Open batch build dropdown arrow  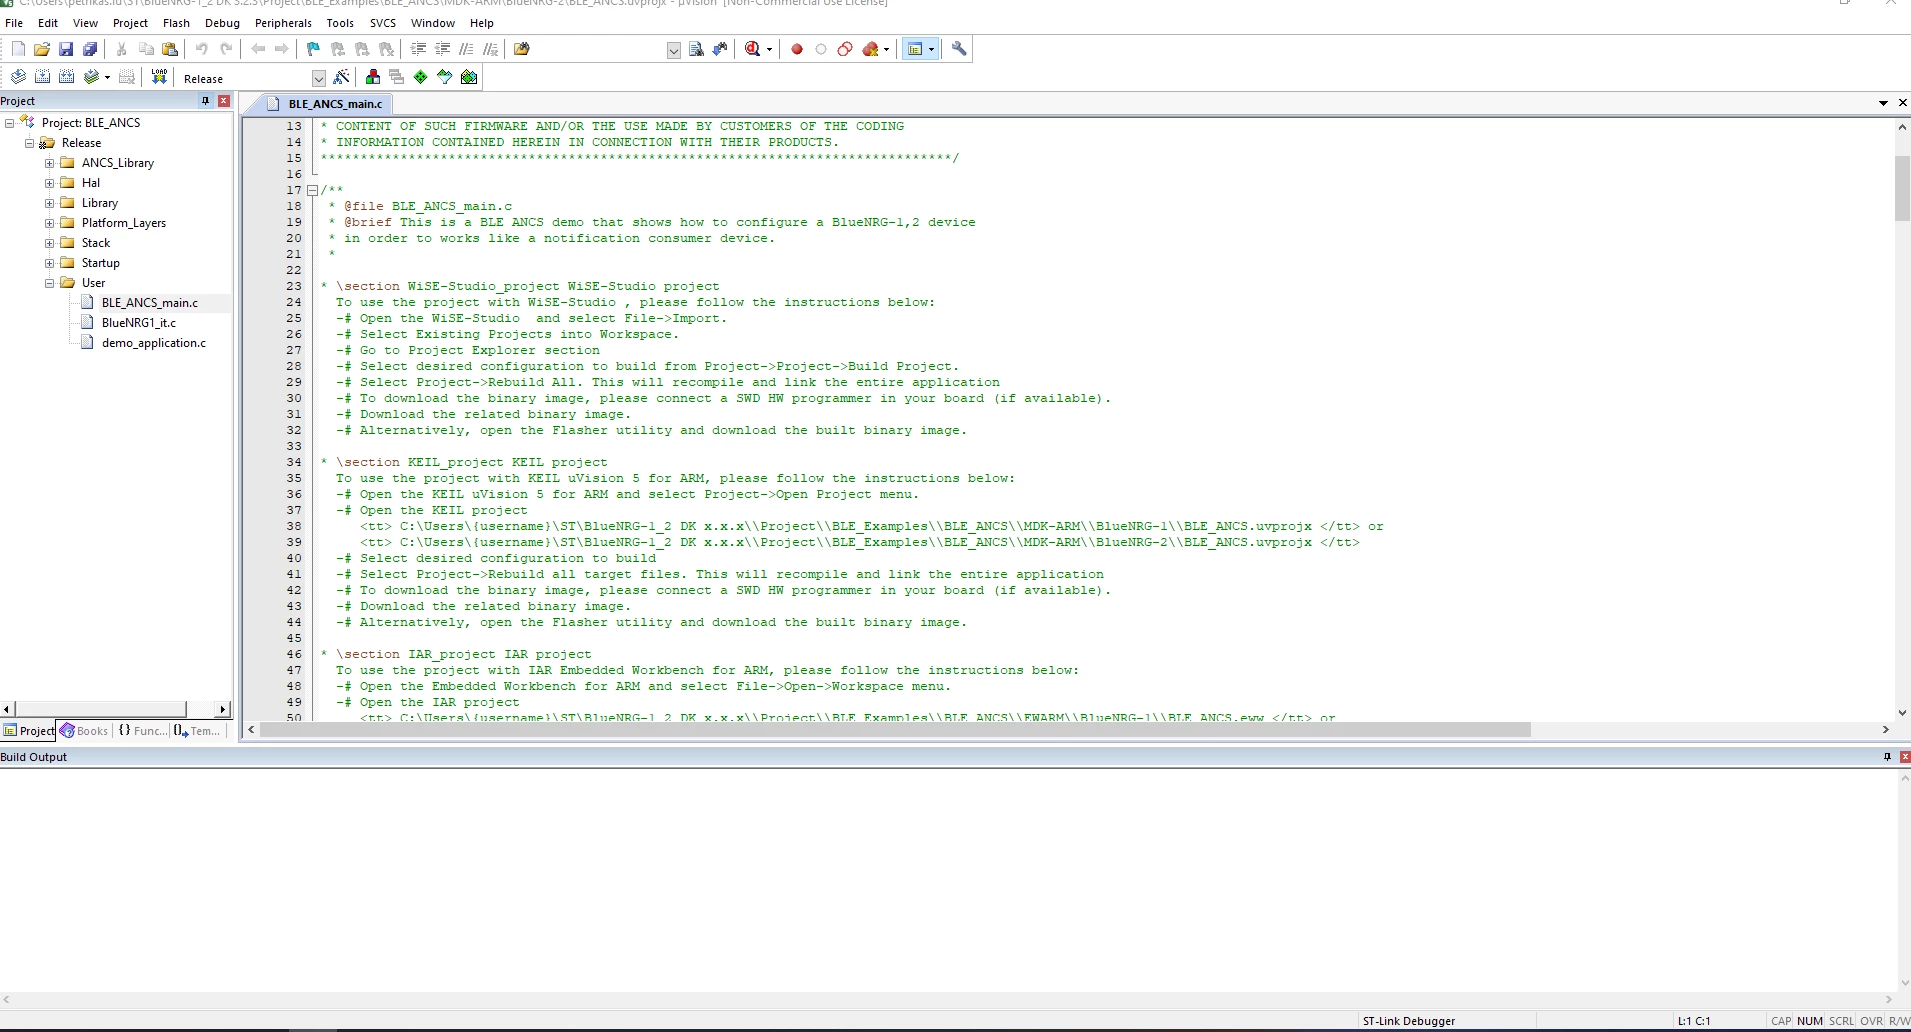[107, 77]
